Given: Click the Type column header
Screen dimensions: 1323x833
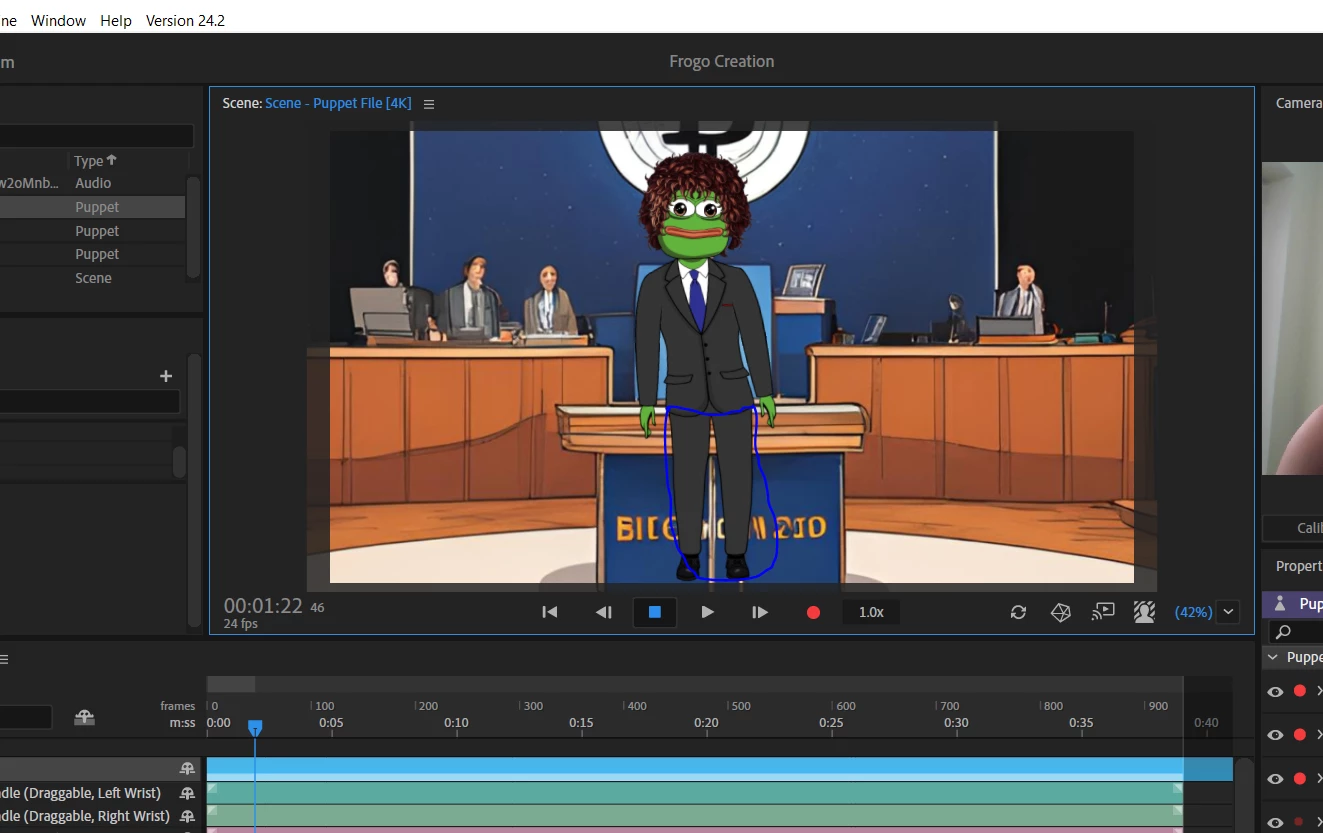Looking at the screenshot, I should 89,161.
